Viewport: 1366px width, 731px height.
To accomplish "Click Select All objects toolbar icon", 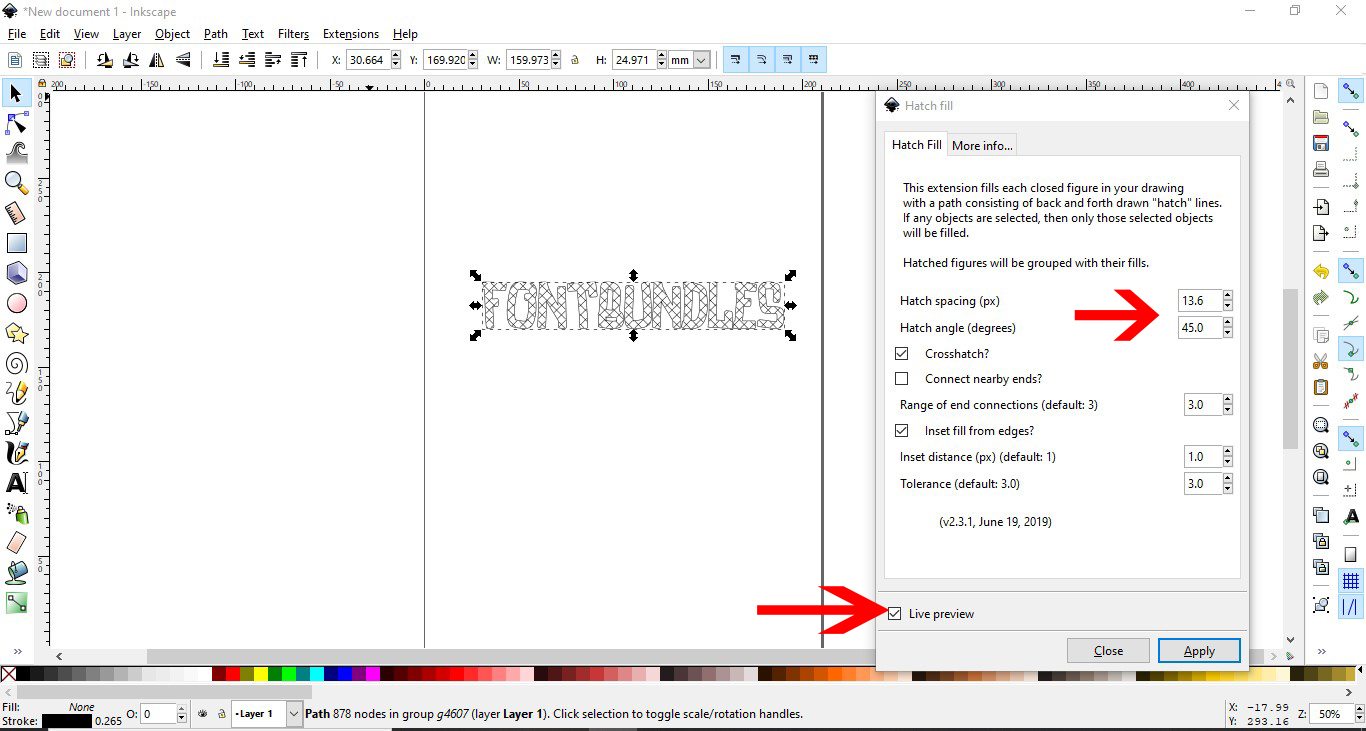I will (16, 60).
